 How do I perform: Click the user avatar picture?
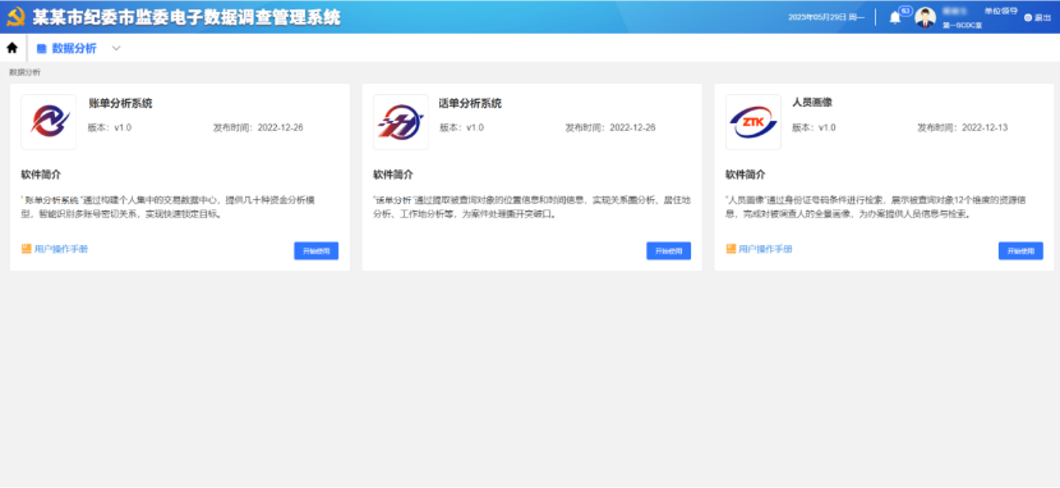pos(925,17)
